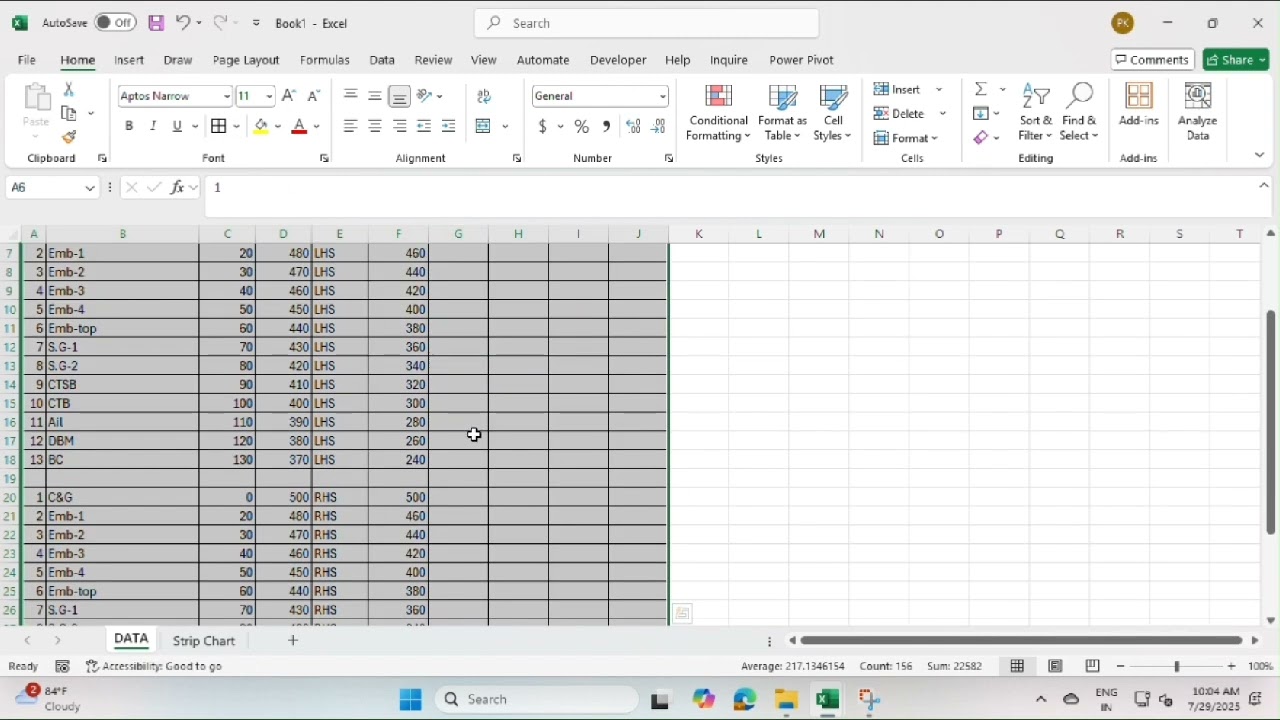
Task: Click the Share button
Action: pyautogui.click(x=1236, y=60)
